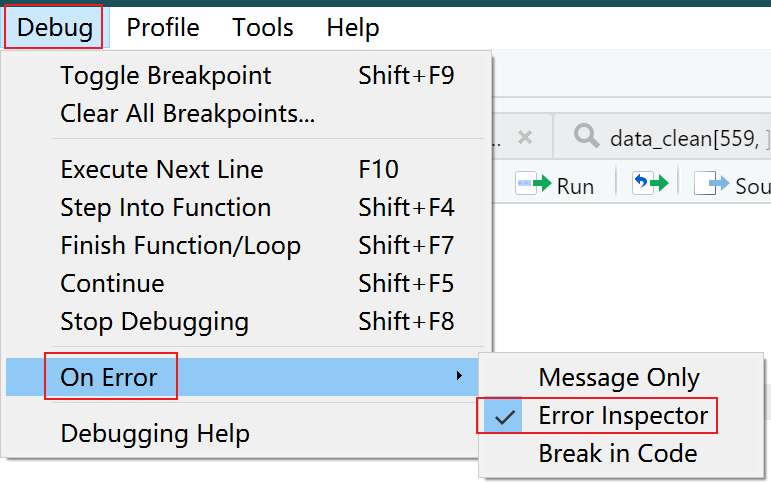Viewport: 771px width, 483px height.
Task: Click the Run button icon
Action: tap(555, 185)
